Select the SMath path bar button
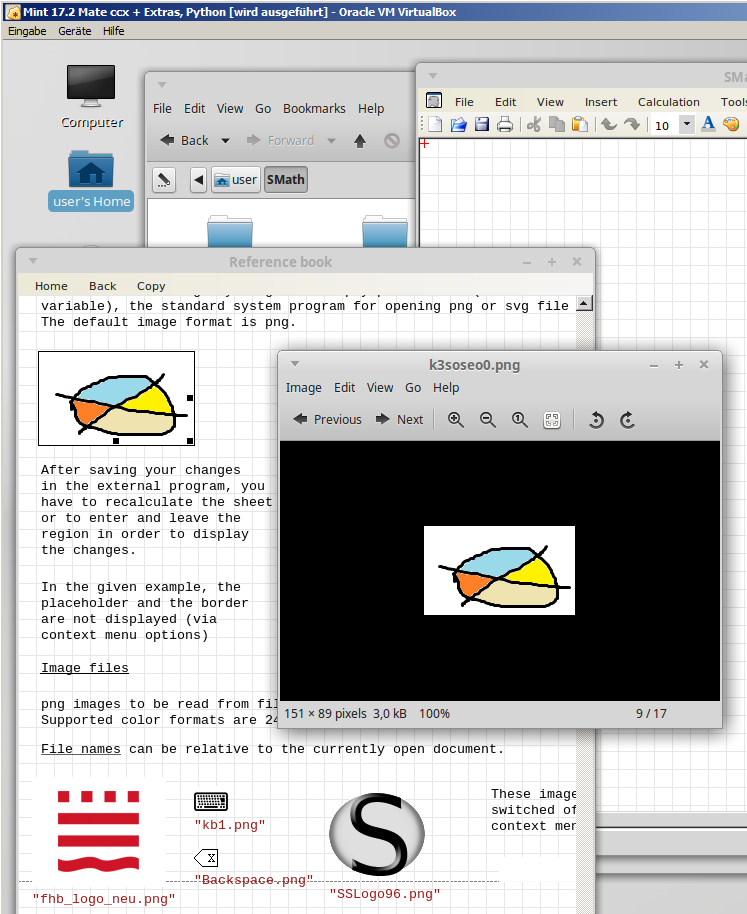747x914 pixels. (x=286, y=180)
